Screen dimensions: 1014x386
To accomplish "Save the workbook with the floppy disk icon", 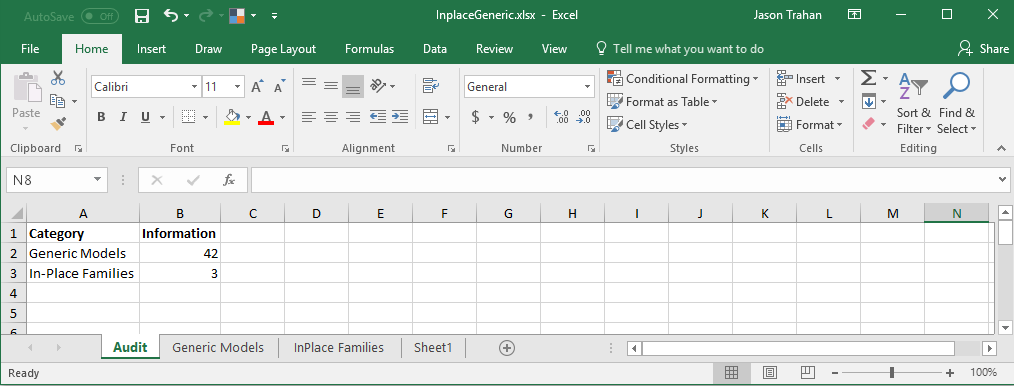I will click(x=142, y=16).
